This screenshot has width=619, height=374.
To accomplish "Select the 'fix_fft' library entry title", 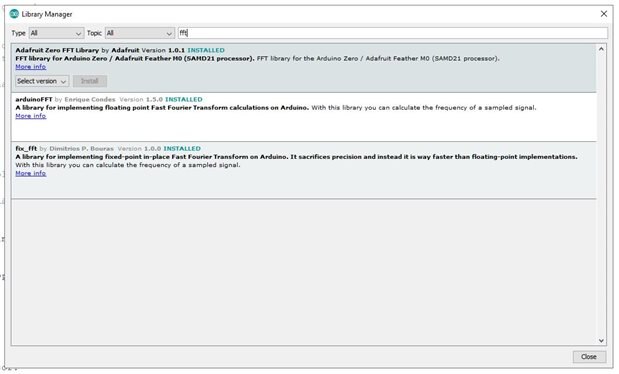I will (x=26, y=148).
